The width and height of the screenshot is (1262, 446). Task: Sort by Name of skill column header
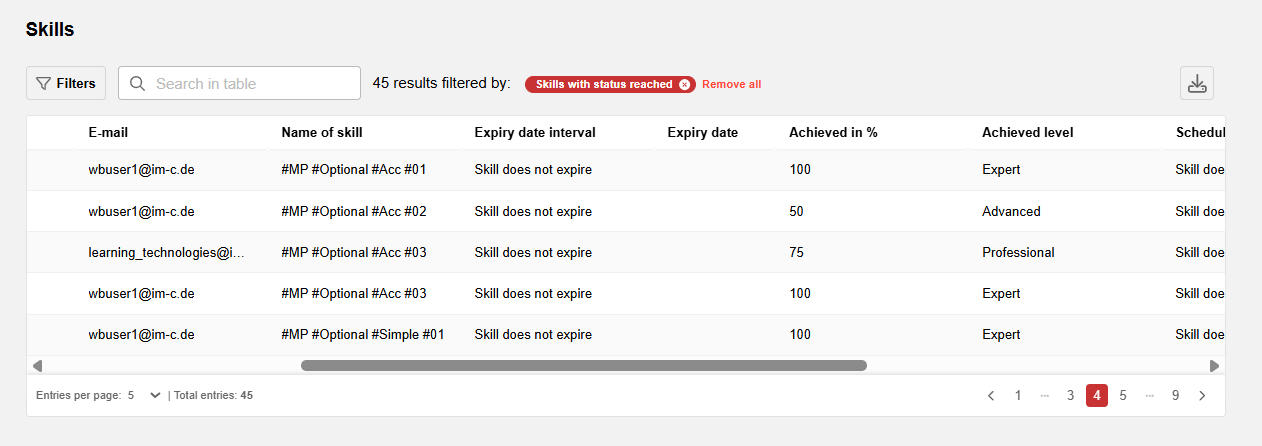pyautogui.click(x=322, y=133)
